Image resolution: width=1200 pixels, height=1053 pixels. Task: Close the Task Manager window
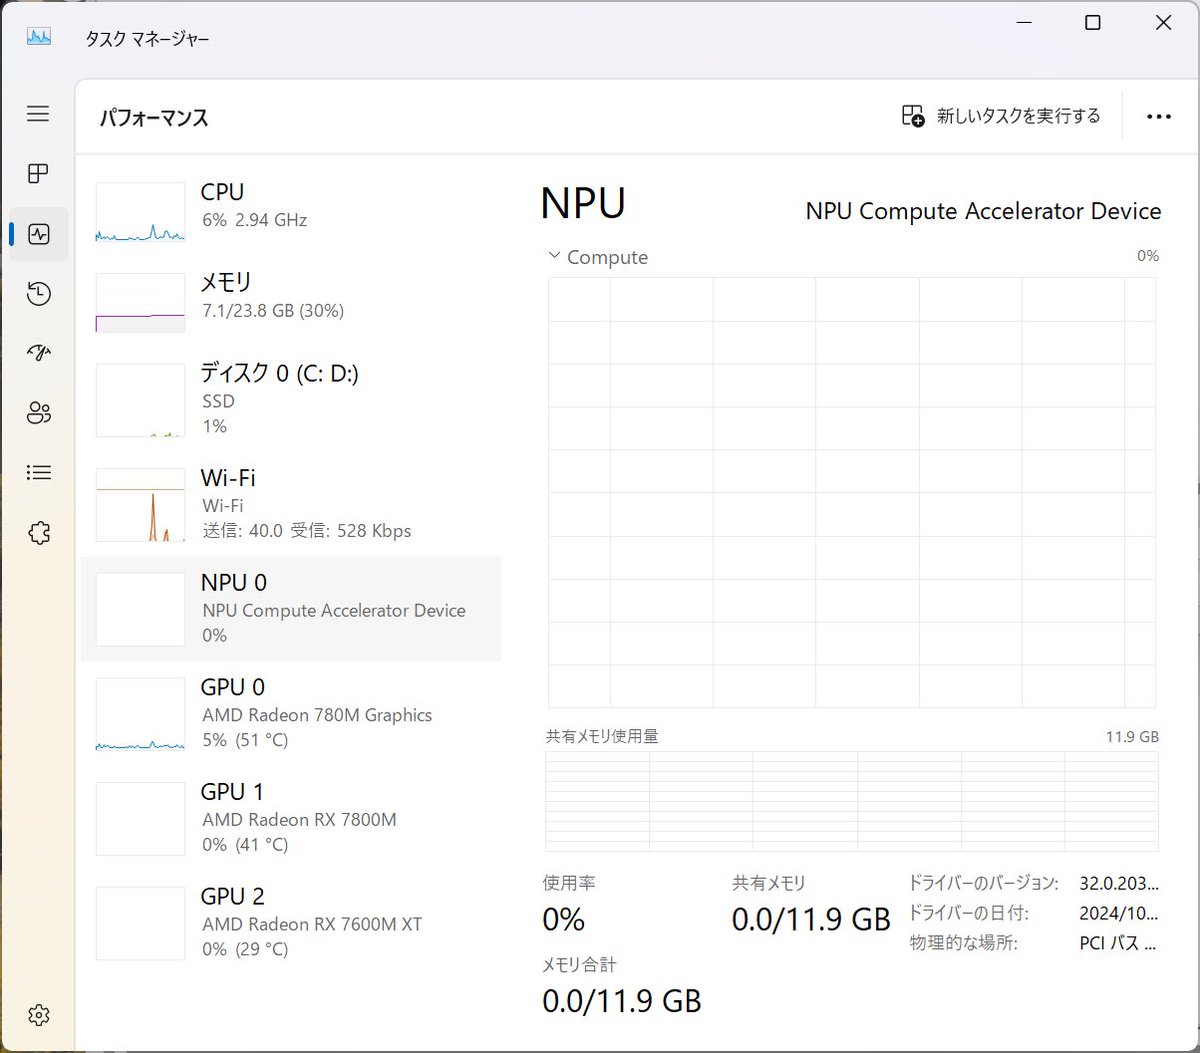coord(1163,23)
